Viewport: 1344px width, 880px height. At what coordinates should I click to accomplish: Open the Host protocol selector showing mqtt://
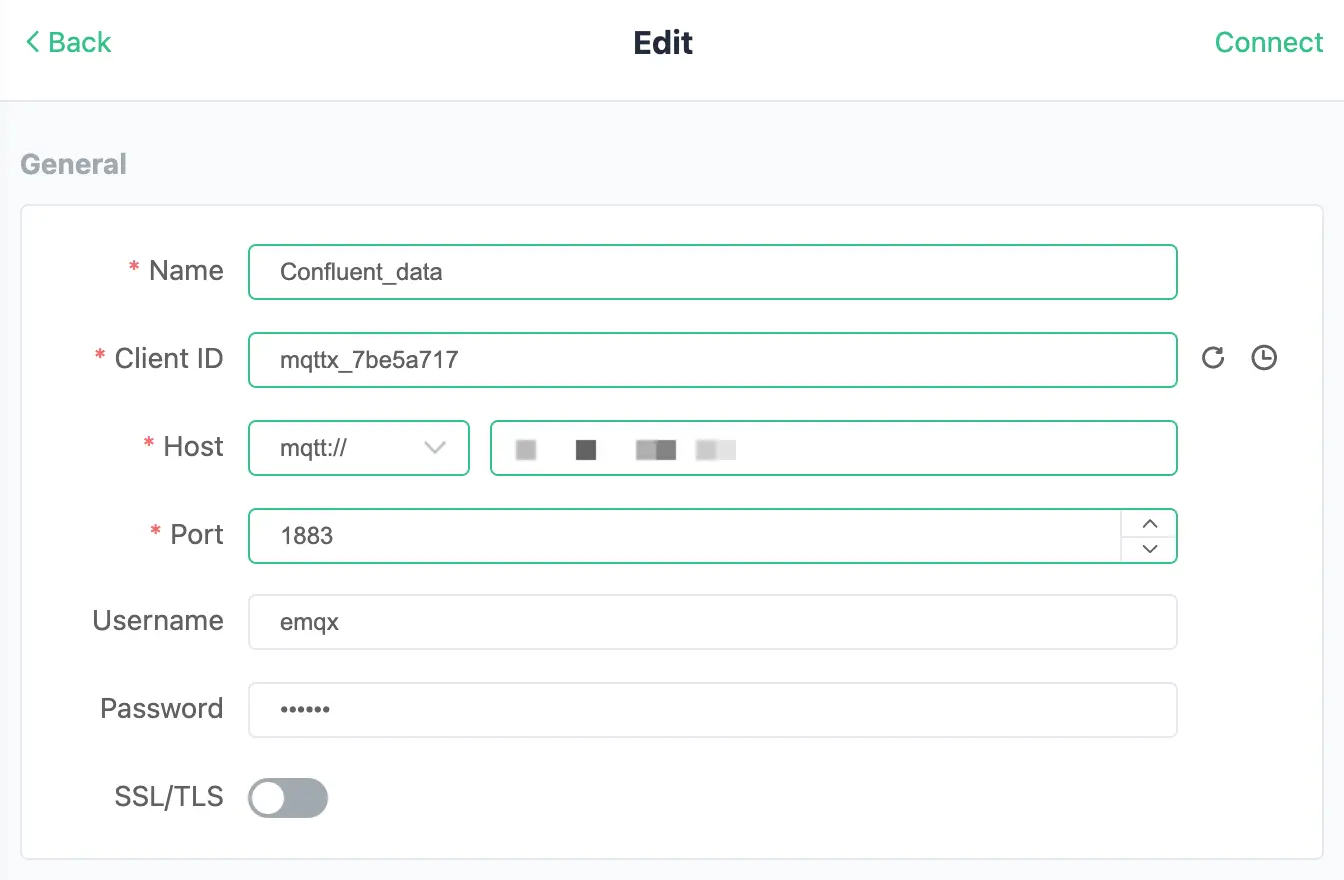tap(359, 448)
